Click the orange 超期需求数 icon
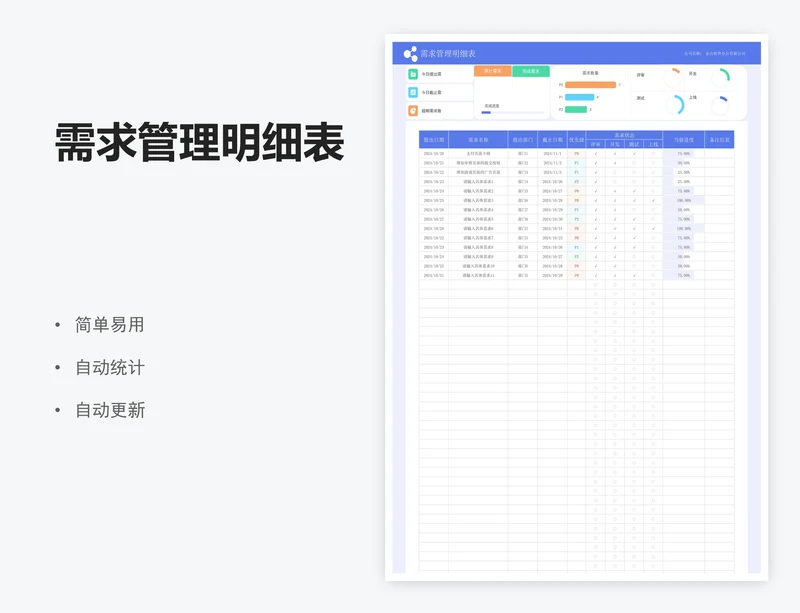The height and width of the screenshot is (613, 800). (413, 111)
